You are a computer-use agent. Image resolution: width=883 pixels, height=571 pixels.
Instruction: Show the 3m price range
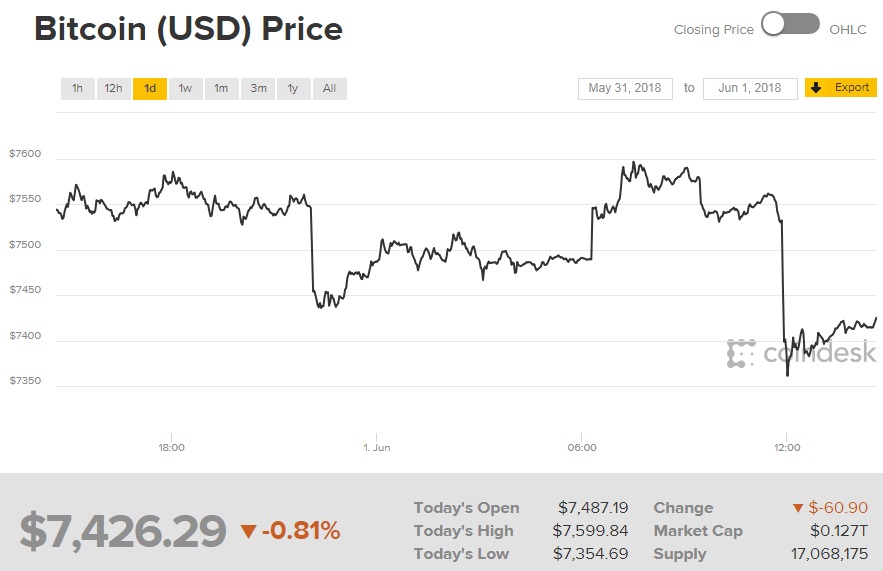(x=258, y=89)
